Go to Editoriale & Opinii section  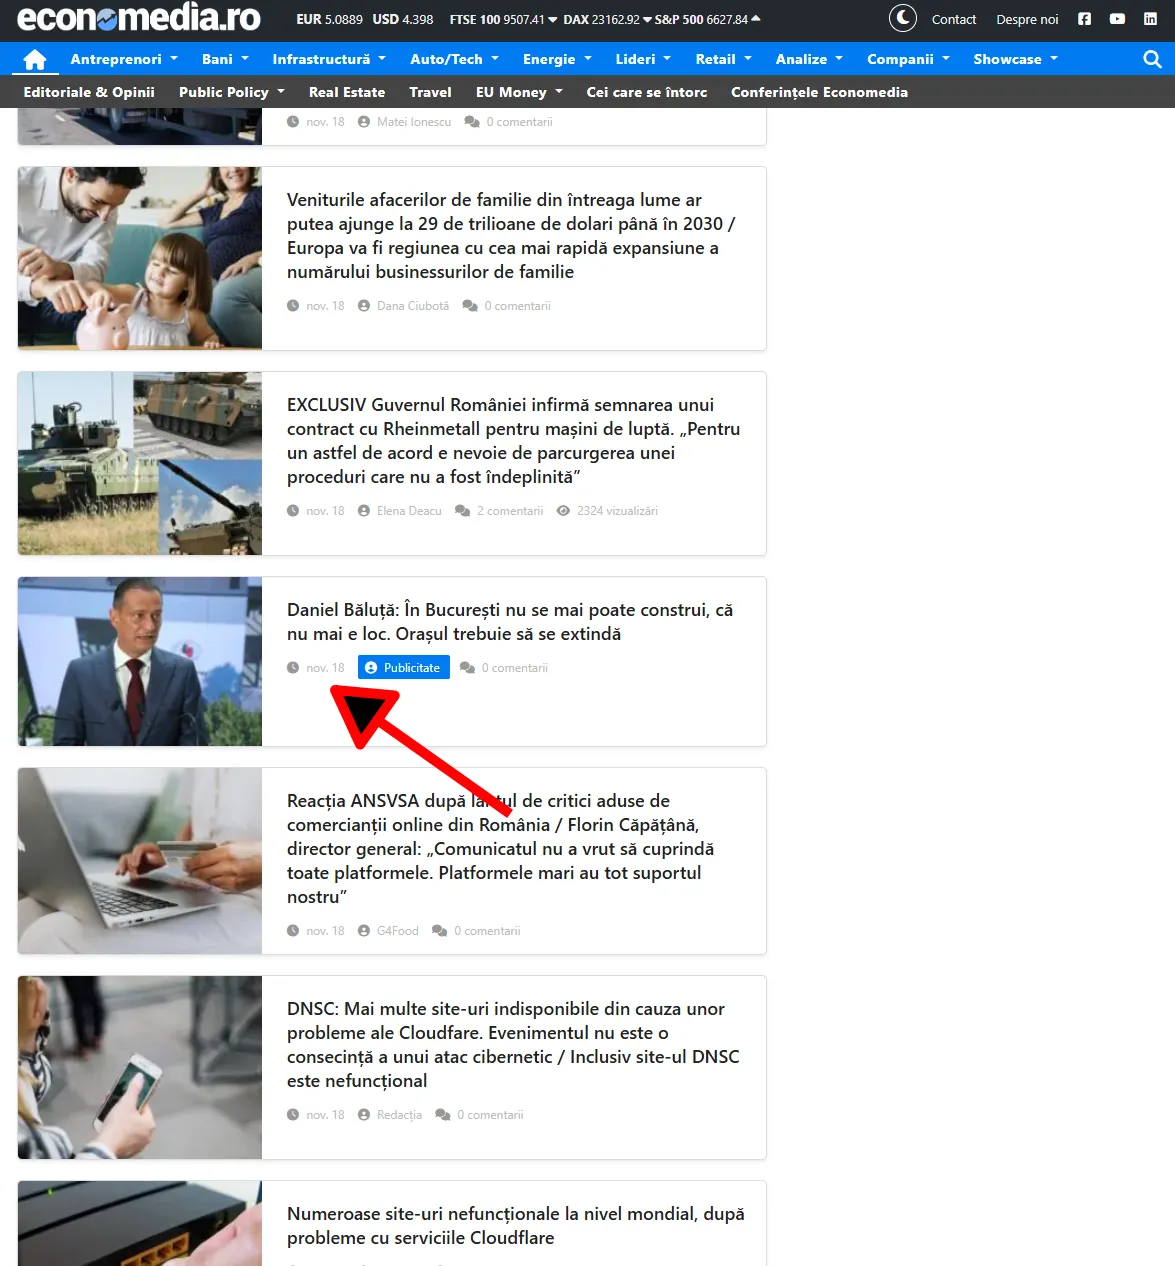pos(89,92)
